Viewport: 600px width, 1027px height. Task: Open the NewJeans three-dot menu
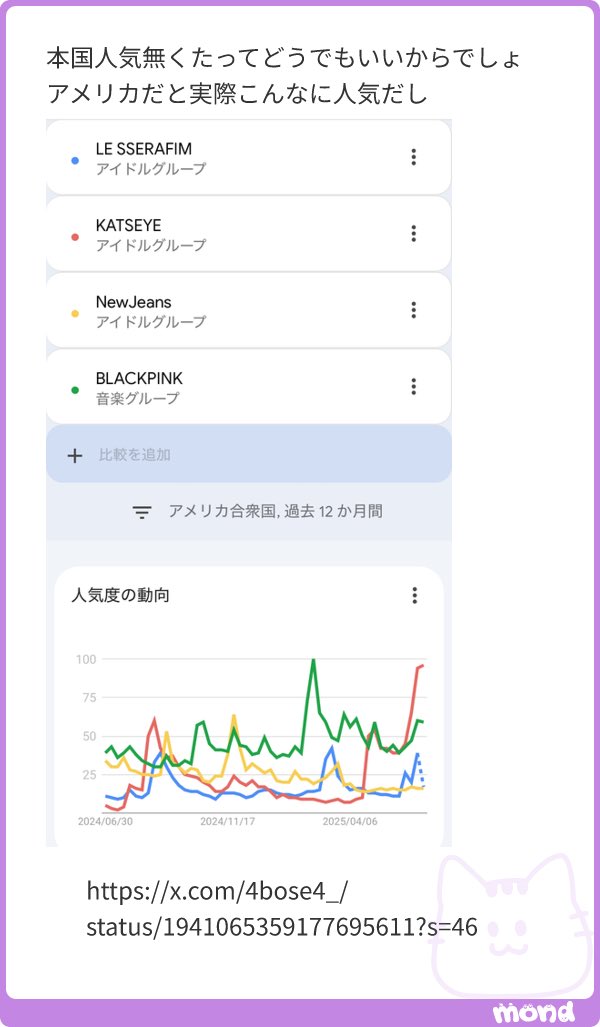tap(413, 310)
